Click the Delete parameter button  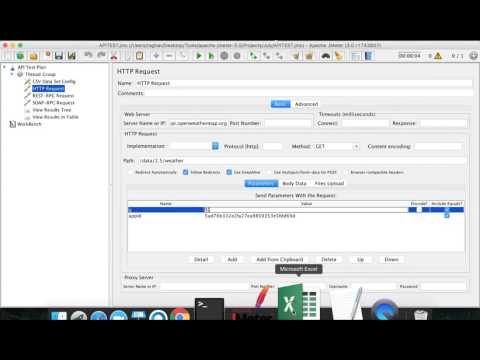[329, 259]
